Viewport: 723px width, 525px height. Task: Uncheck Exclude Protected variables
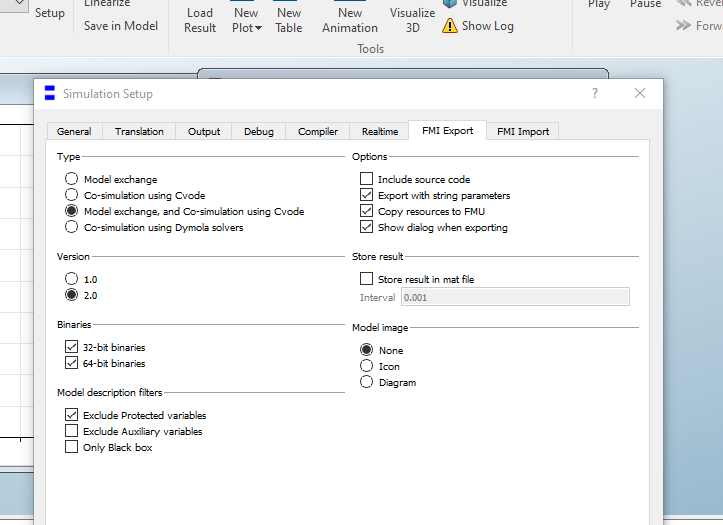pyautogui.click(x=71, y=415)
